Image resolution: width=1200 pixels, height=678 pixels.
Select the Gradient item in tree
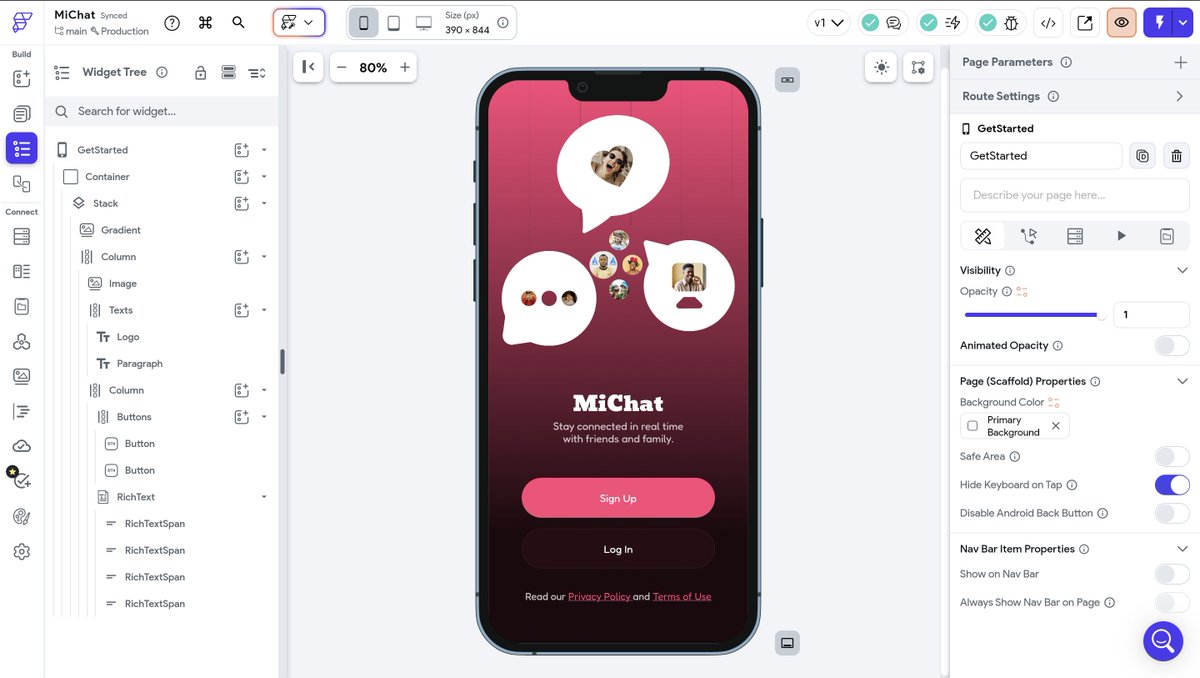120,230
